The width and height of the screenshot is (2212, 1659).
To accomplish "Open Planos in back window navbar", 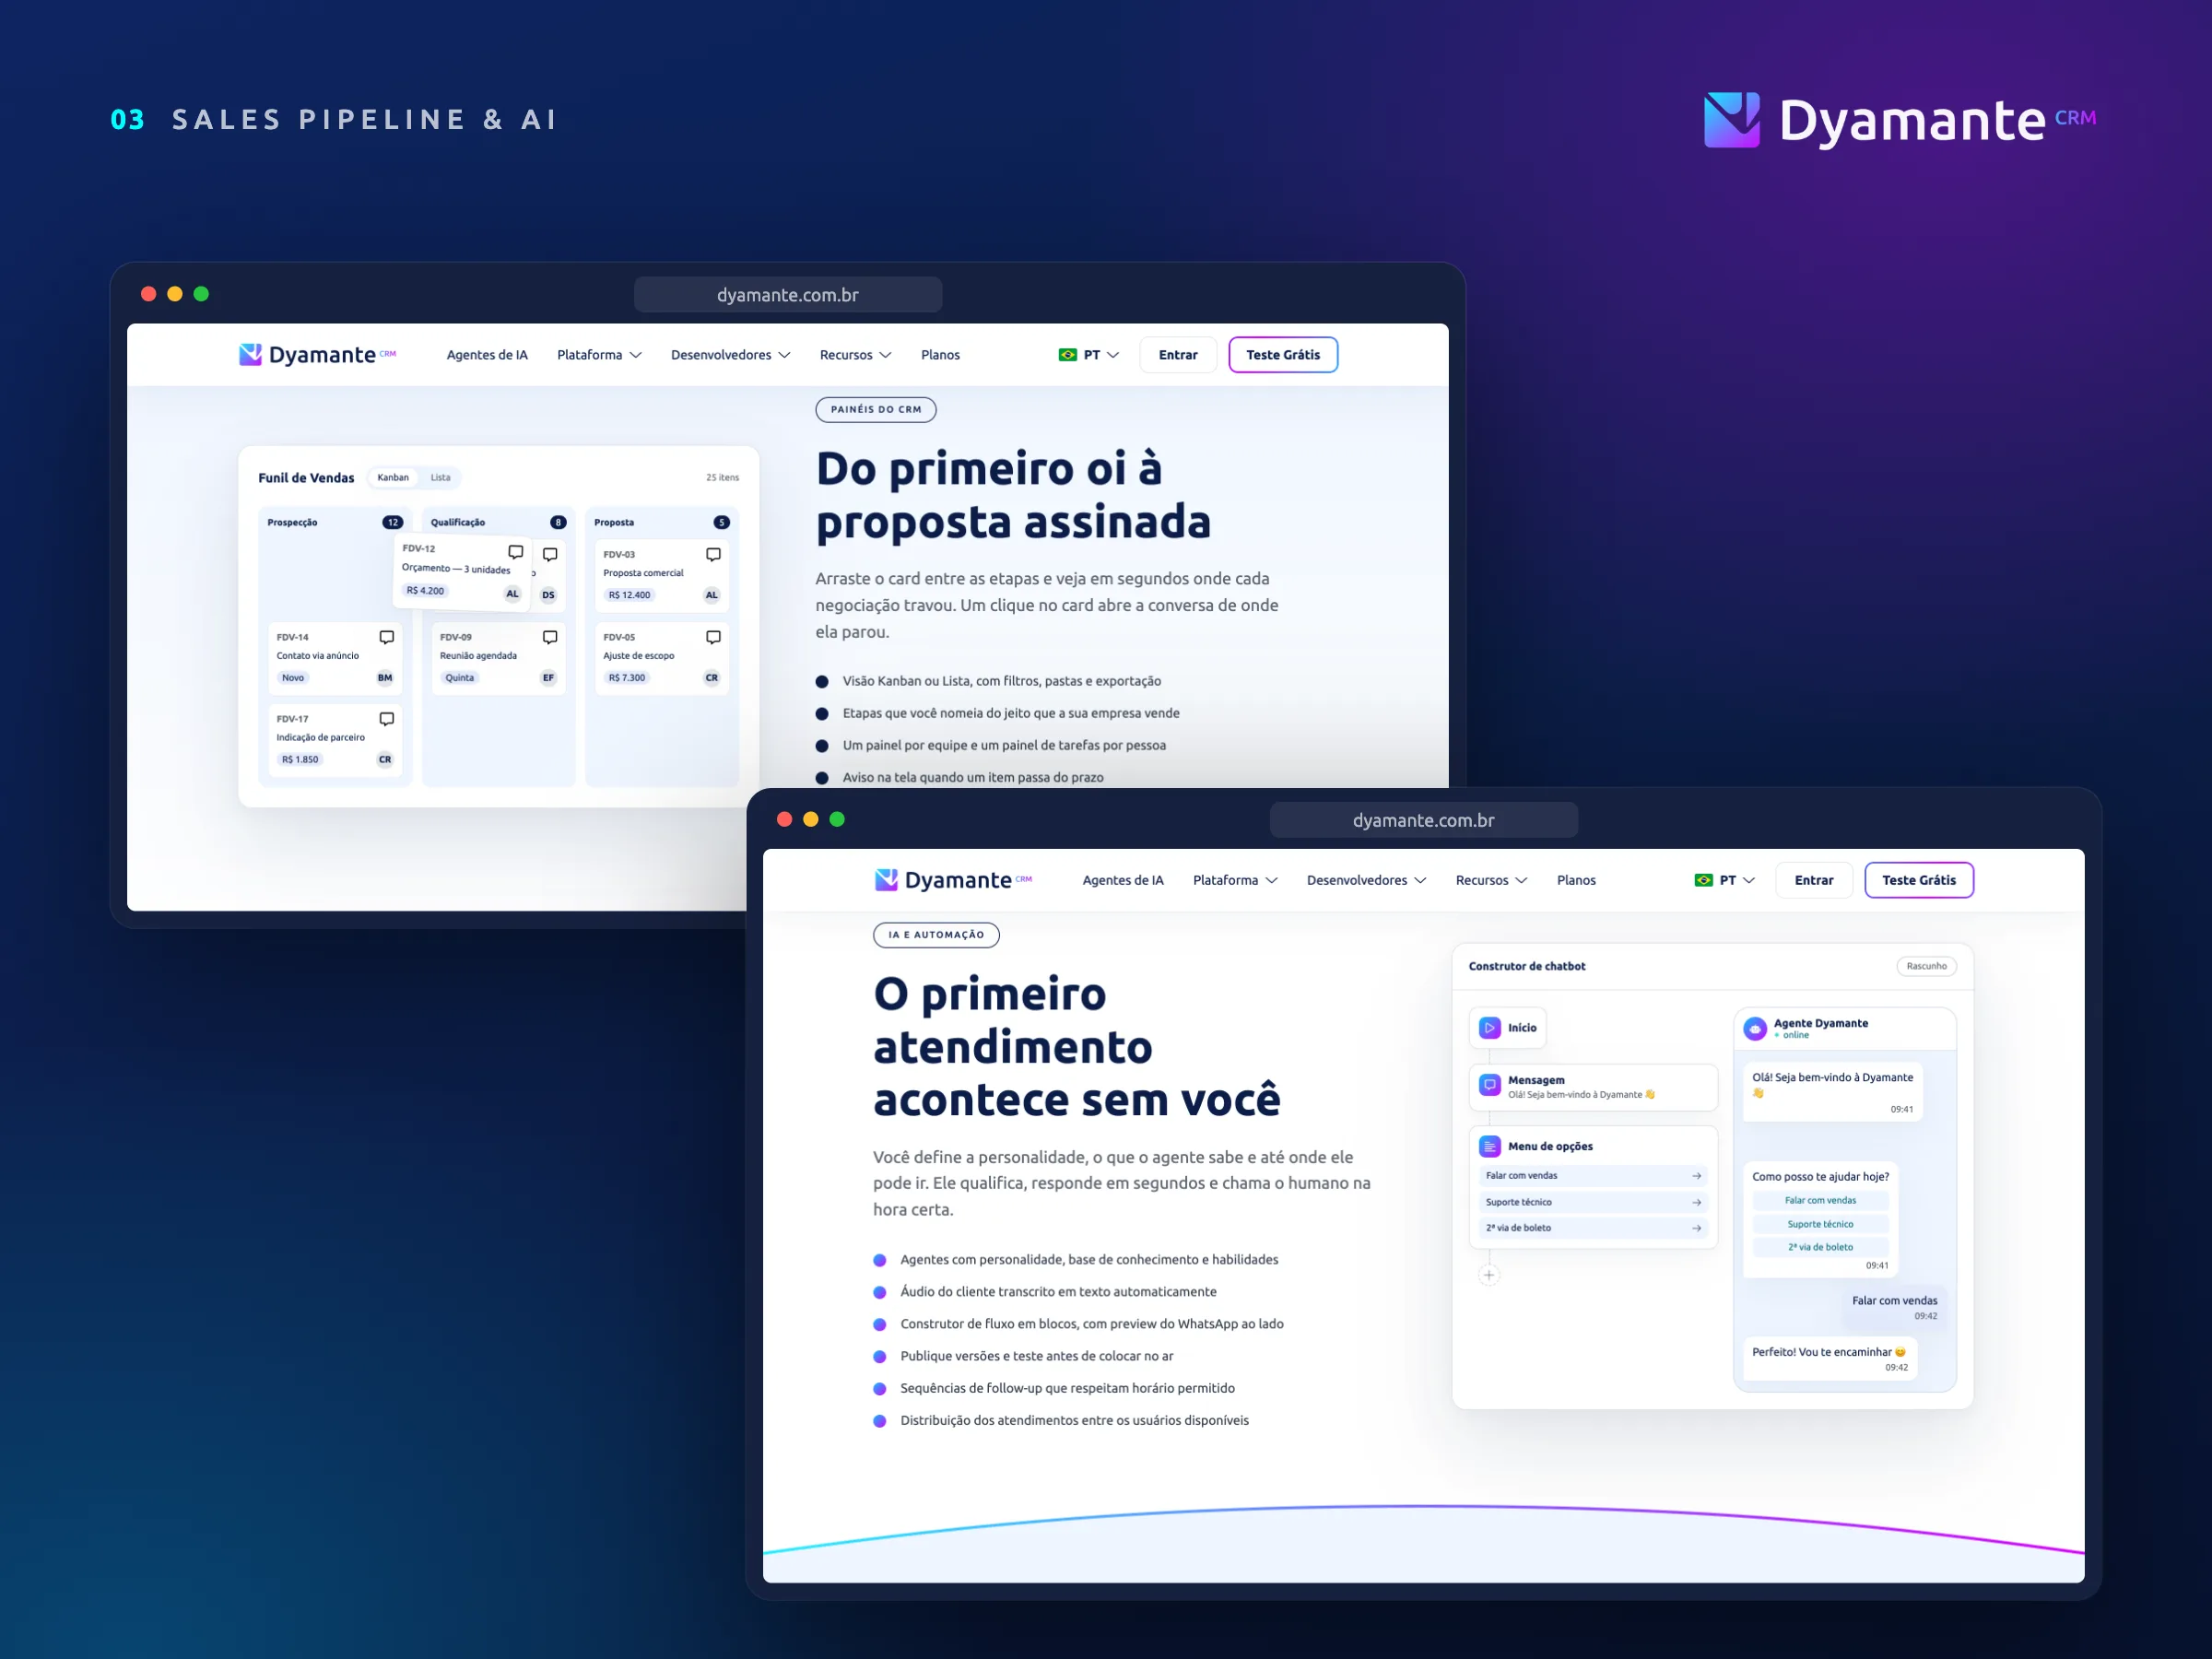I will (940, 355).
